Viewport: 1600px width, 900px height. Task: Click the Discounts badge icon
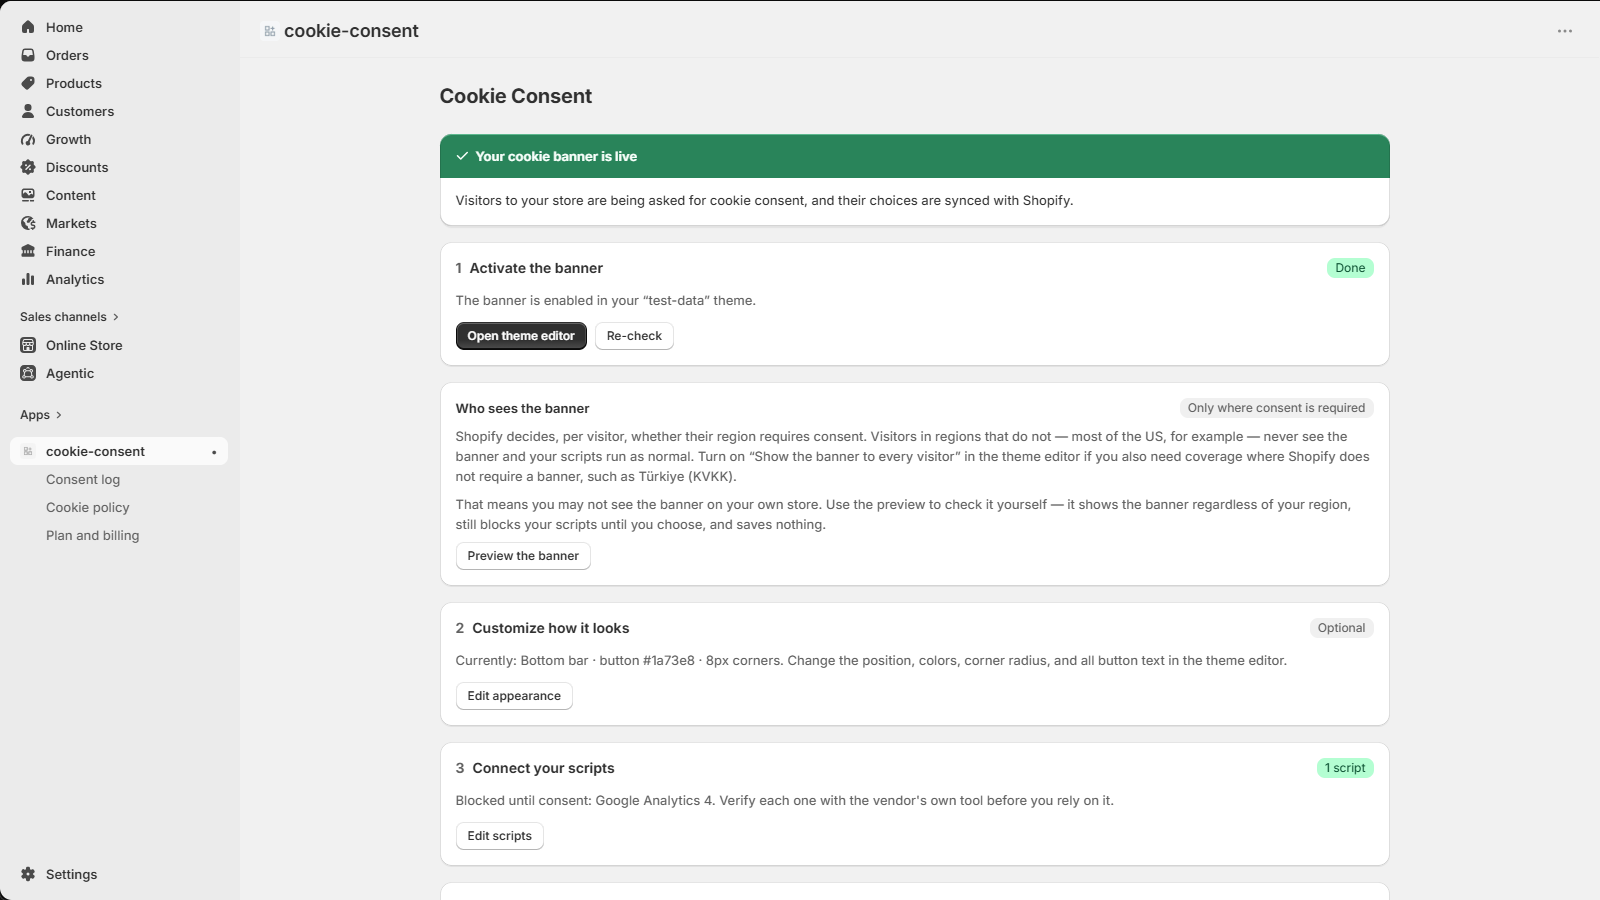tap(28, 167)
